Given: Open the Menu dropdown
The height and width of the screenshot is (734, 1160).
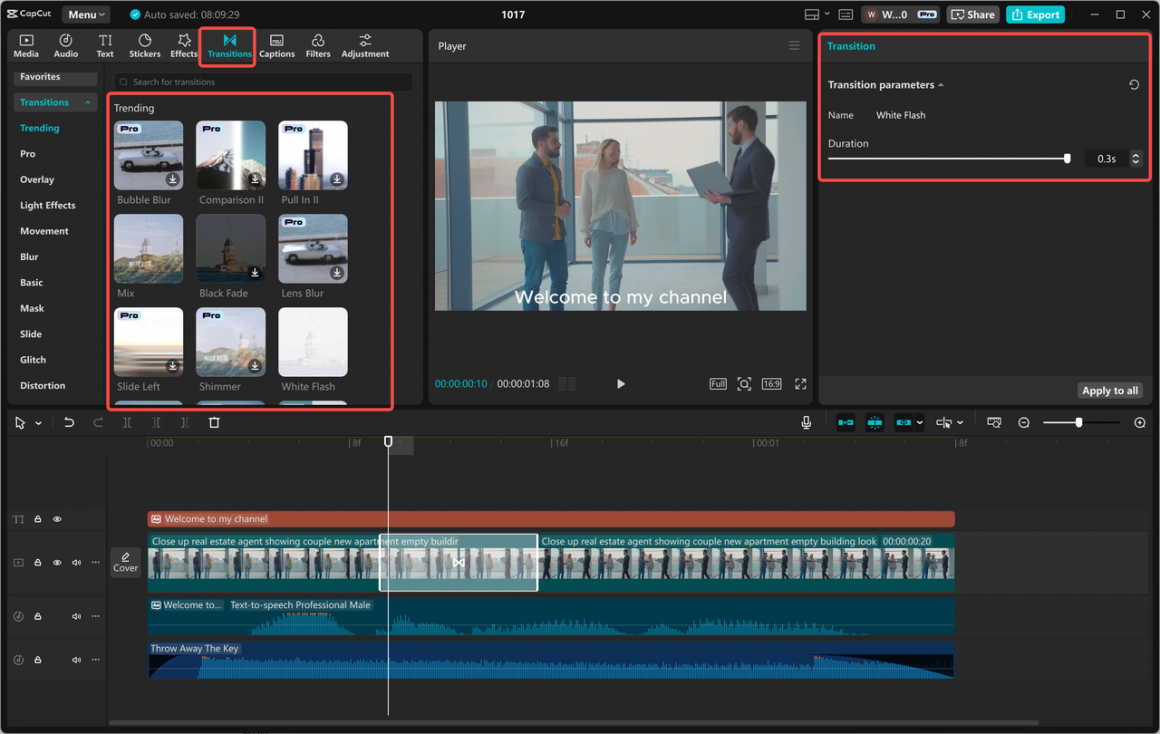Looking at the screenshot, I should tap(87, 15).
